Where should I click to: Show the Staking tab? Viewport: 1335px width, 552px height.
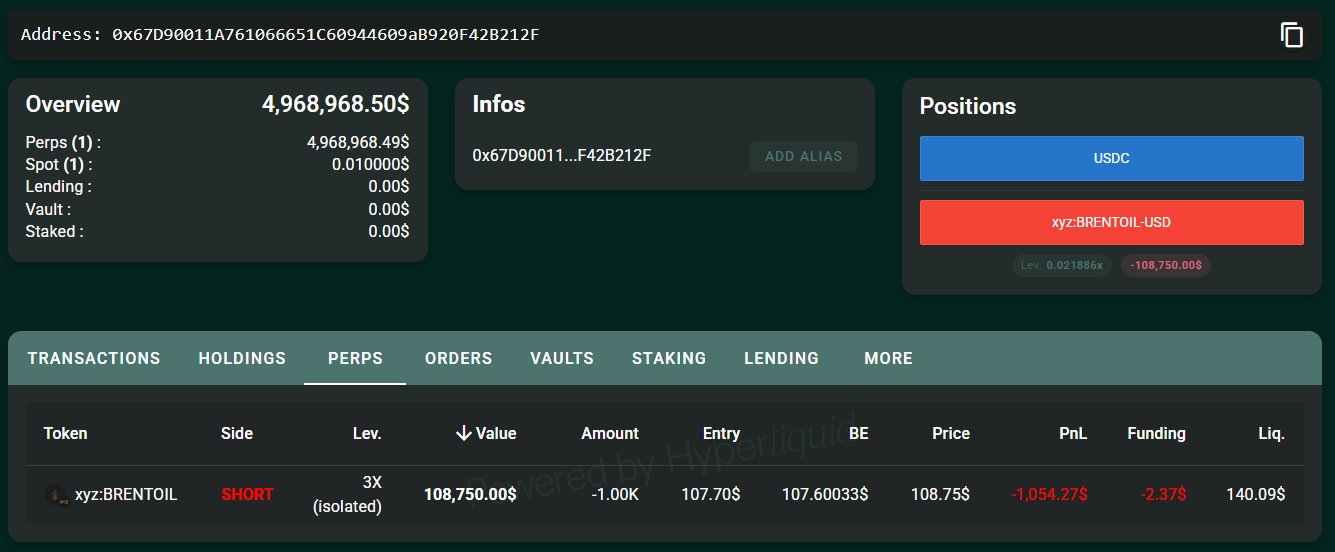[x=669, y=358]
